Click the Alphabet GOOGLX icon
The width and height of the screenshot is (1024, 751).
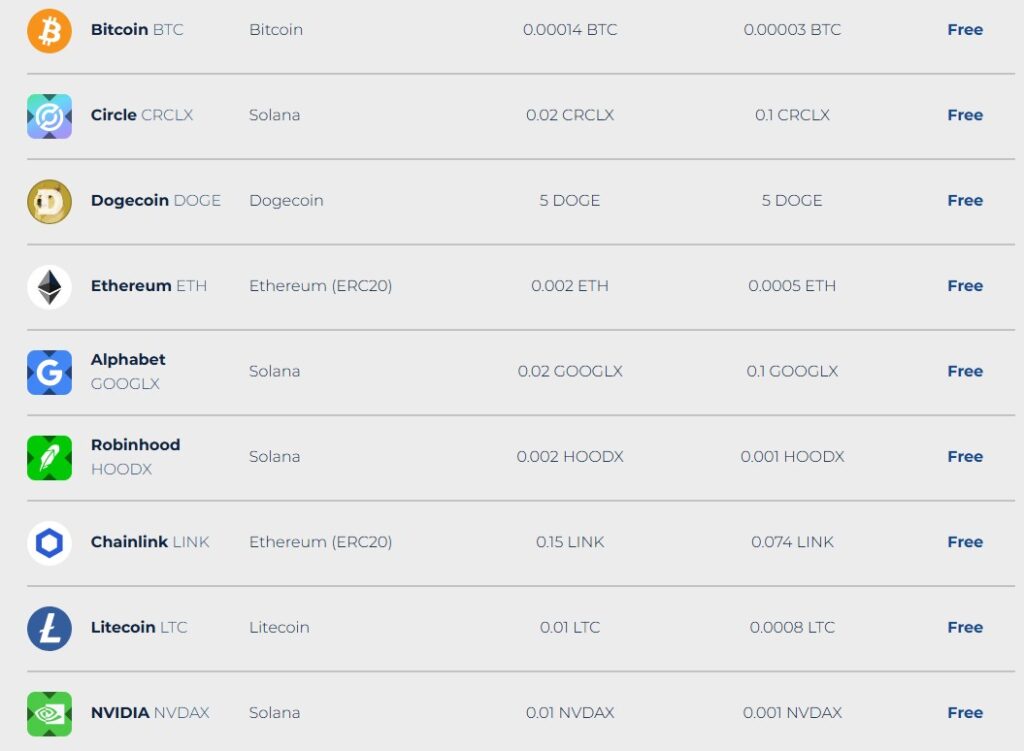[48, 371]
